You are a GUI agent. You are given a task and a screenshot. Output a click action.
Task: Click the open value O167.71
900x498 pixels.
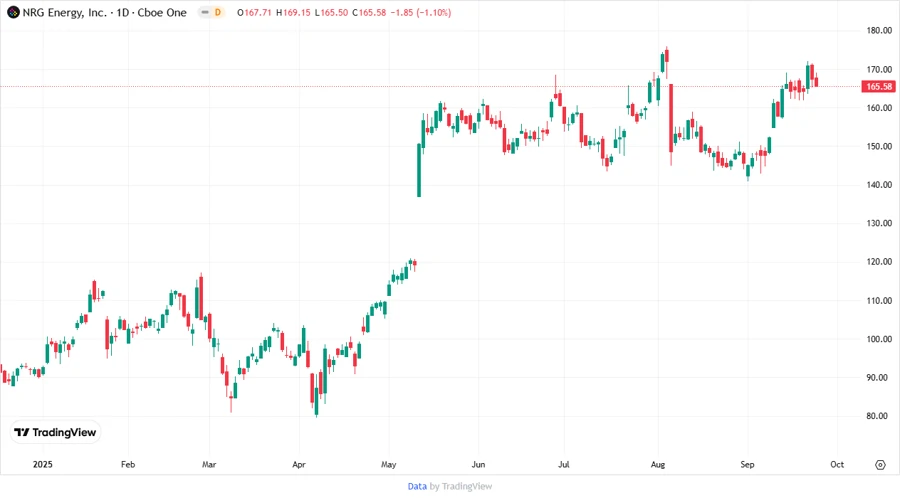(254, 12)
